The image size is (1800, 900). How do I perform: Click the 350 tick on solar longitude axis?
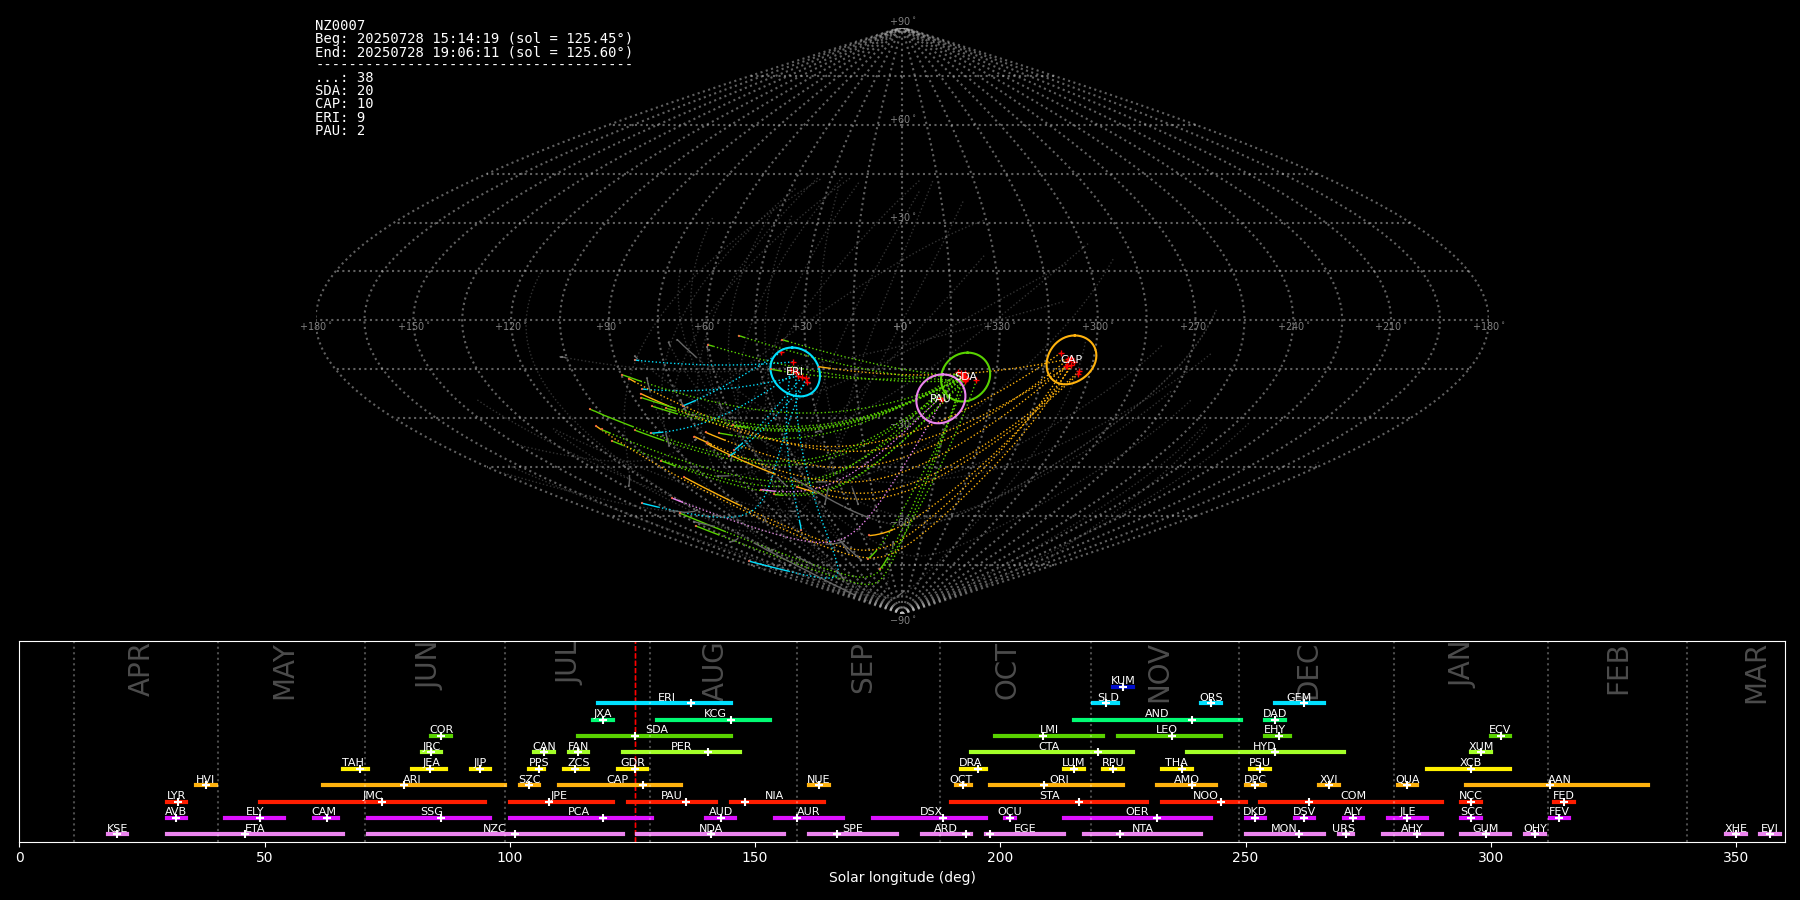tap(1736, 858)
